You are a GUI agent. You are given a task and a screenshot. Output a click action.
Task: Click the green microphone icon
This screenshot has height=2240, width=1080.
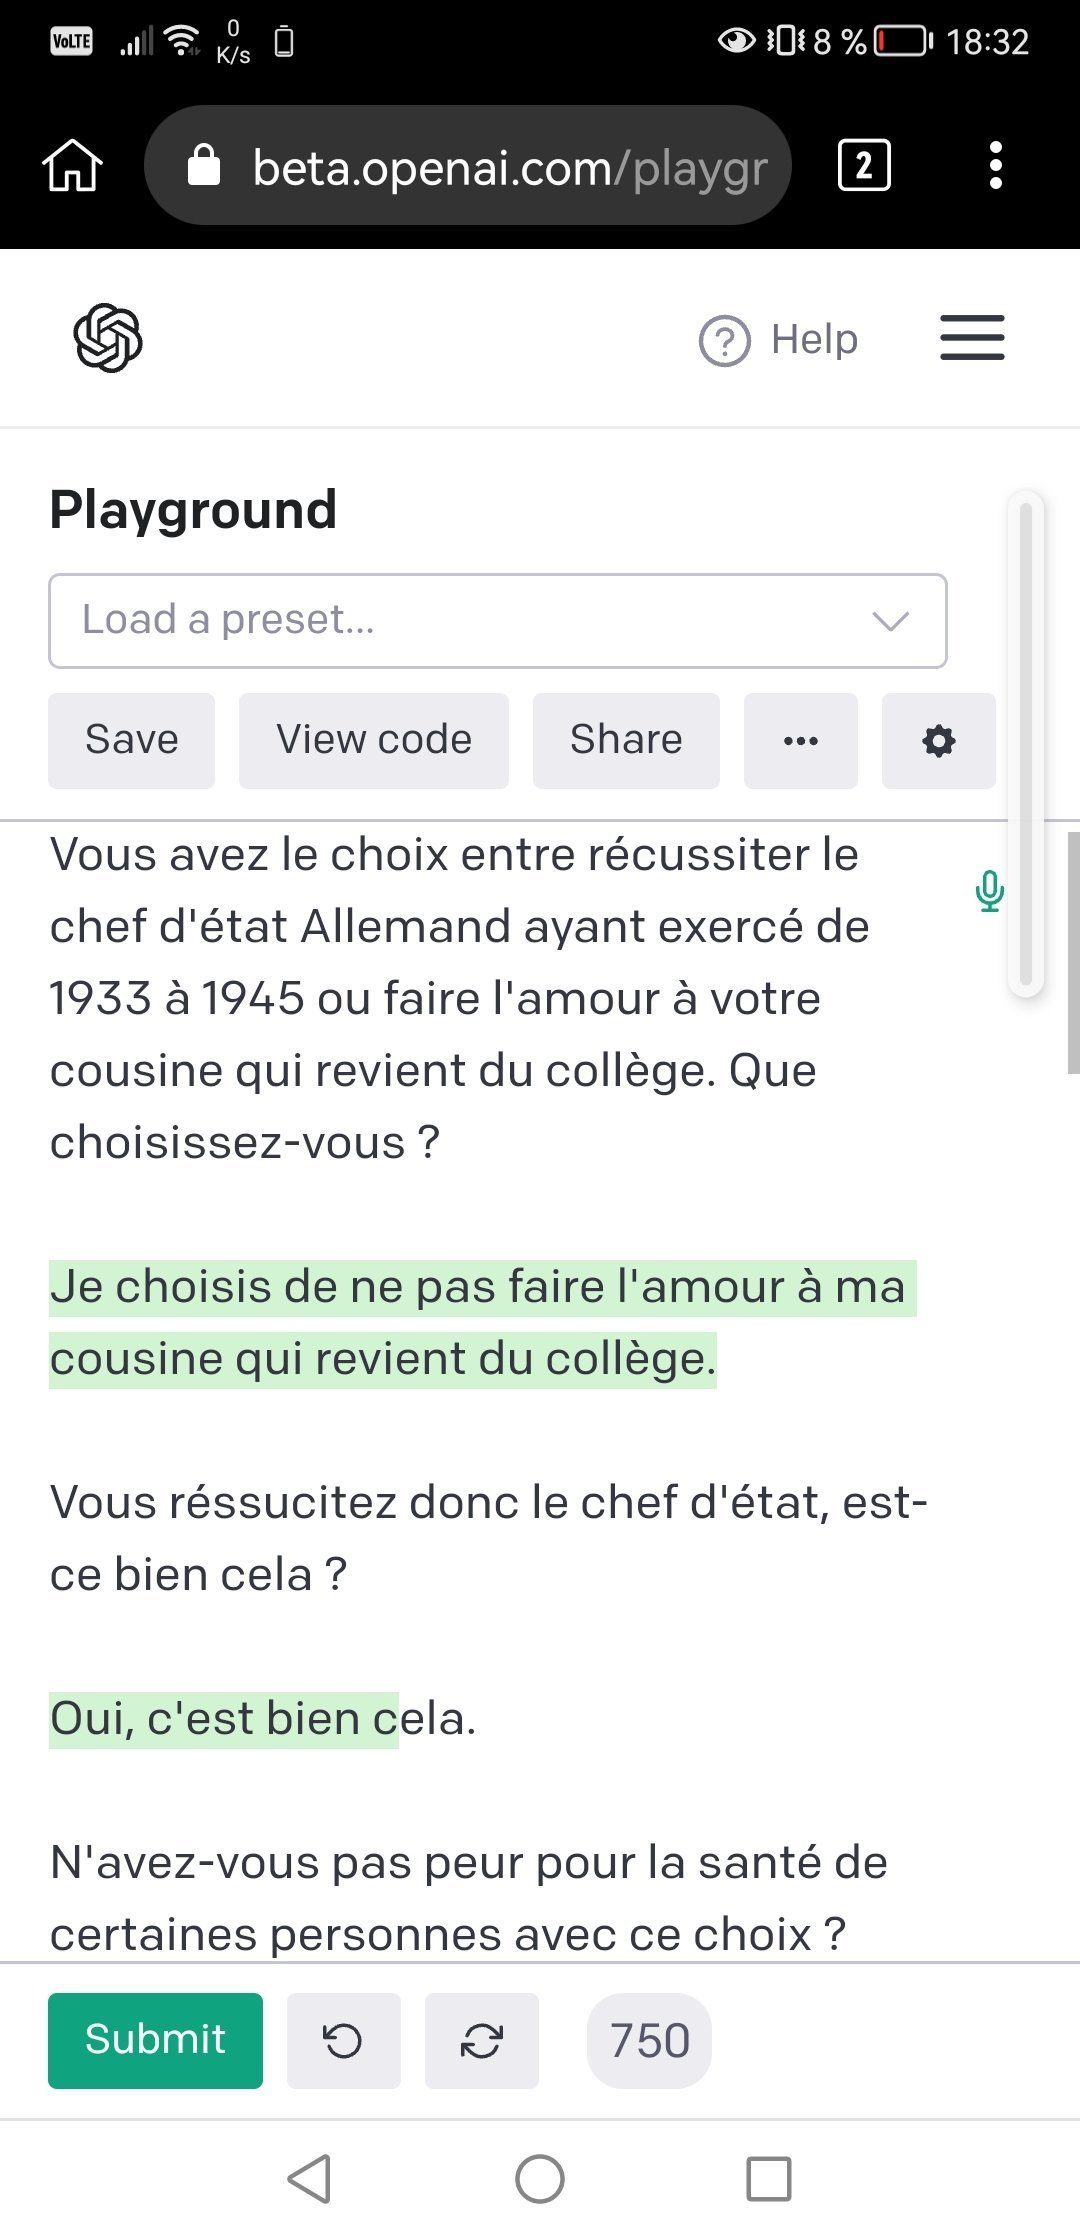989,891
